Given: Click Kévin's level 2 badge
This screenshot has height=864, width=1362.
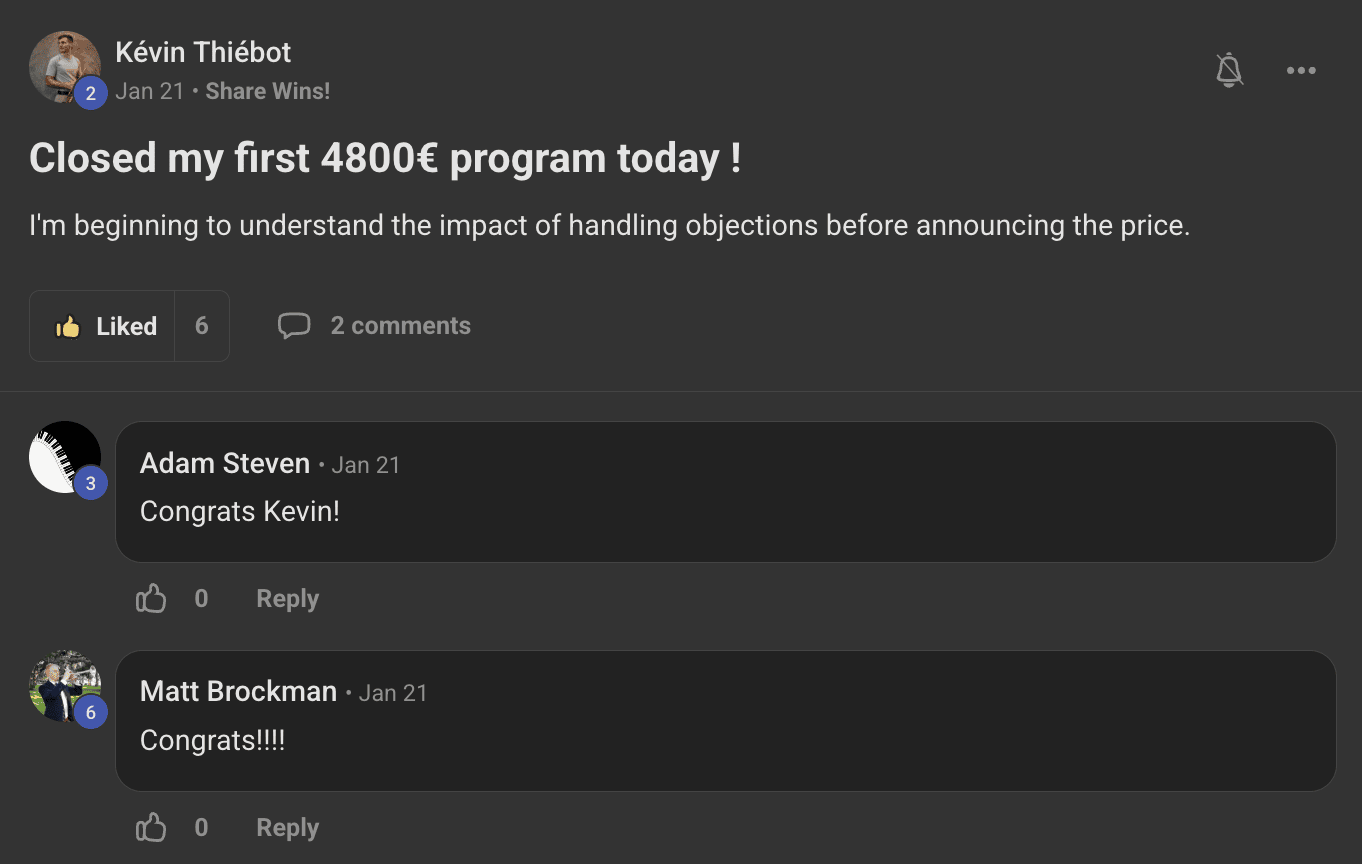Looking at the screenshot, I should 91,94.
